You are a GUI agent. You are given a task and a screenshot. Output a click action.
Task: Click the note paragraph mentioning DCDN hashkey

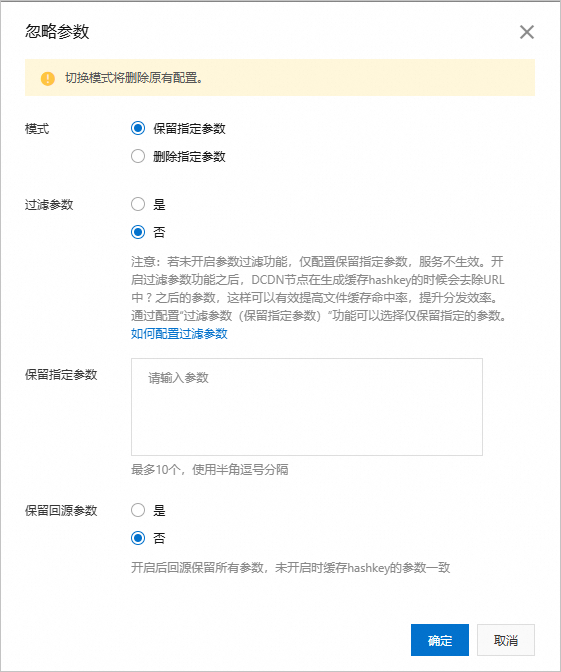click(318, 288)
